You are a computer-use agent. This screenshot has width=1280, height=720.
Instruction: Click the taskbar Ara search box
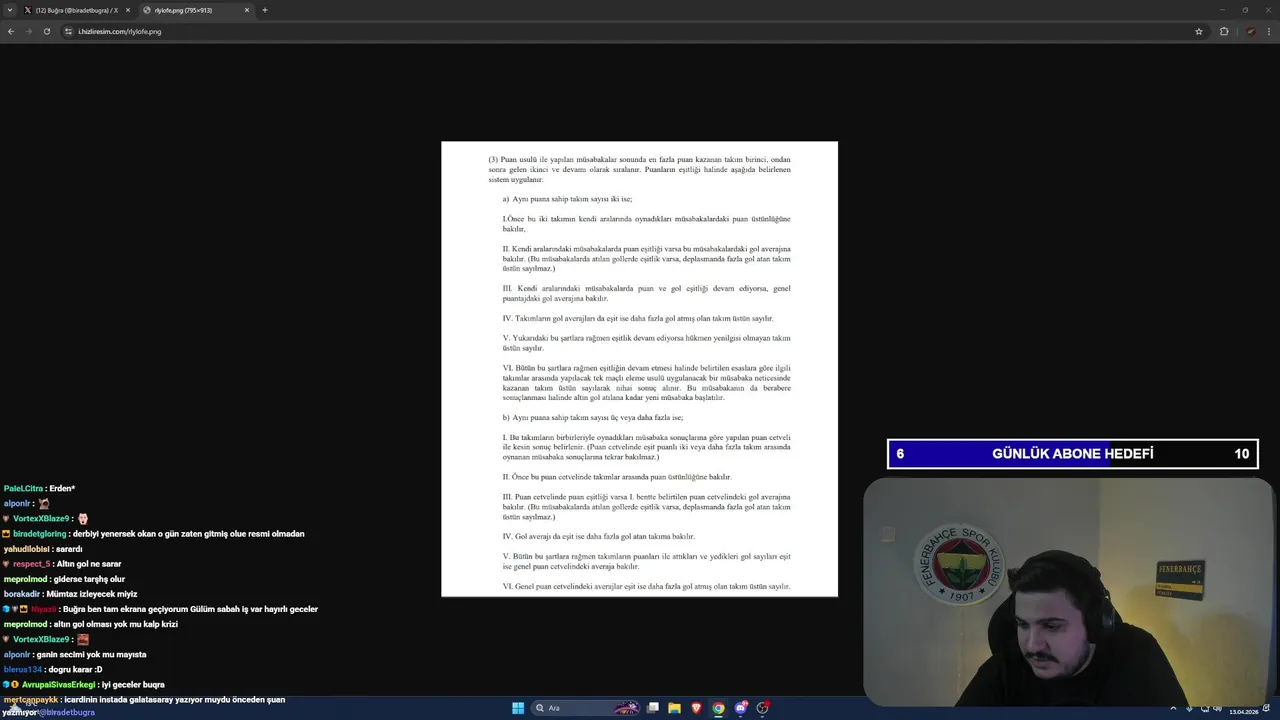[x=586, y=708]
